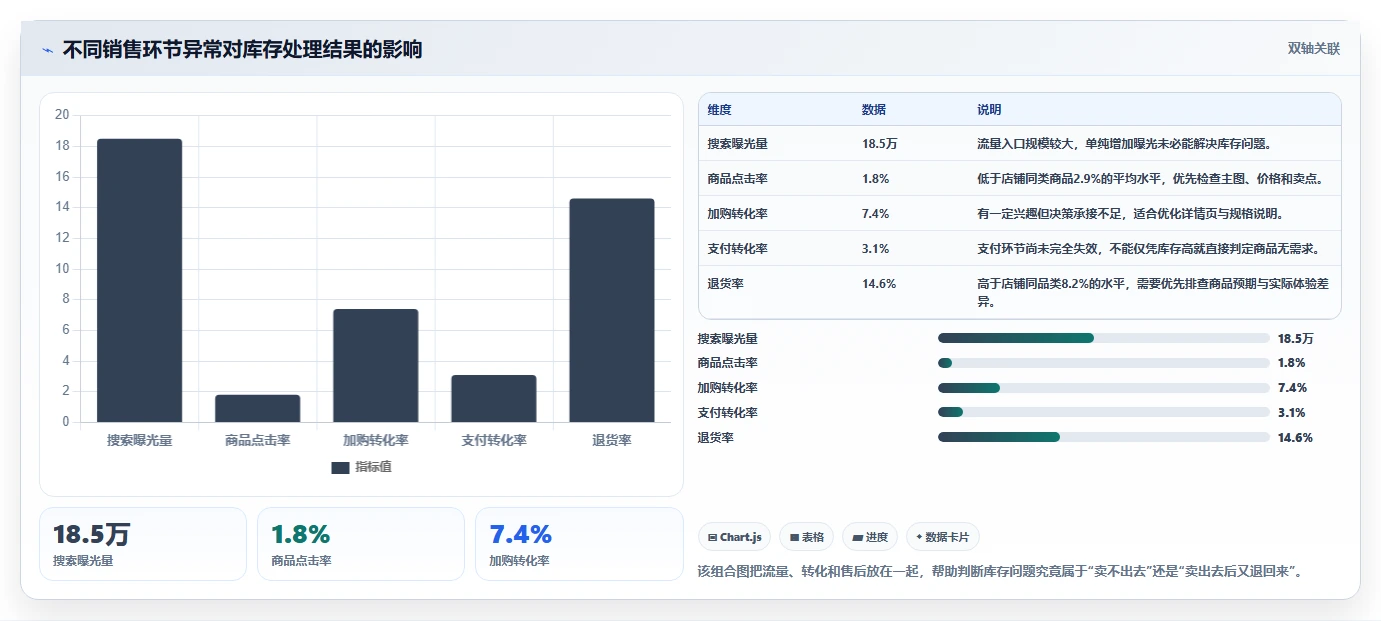Click the 退货率 x-axis label under the chart
This screenshot has height=621, width=1381.
click(x=612, y=440)
